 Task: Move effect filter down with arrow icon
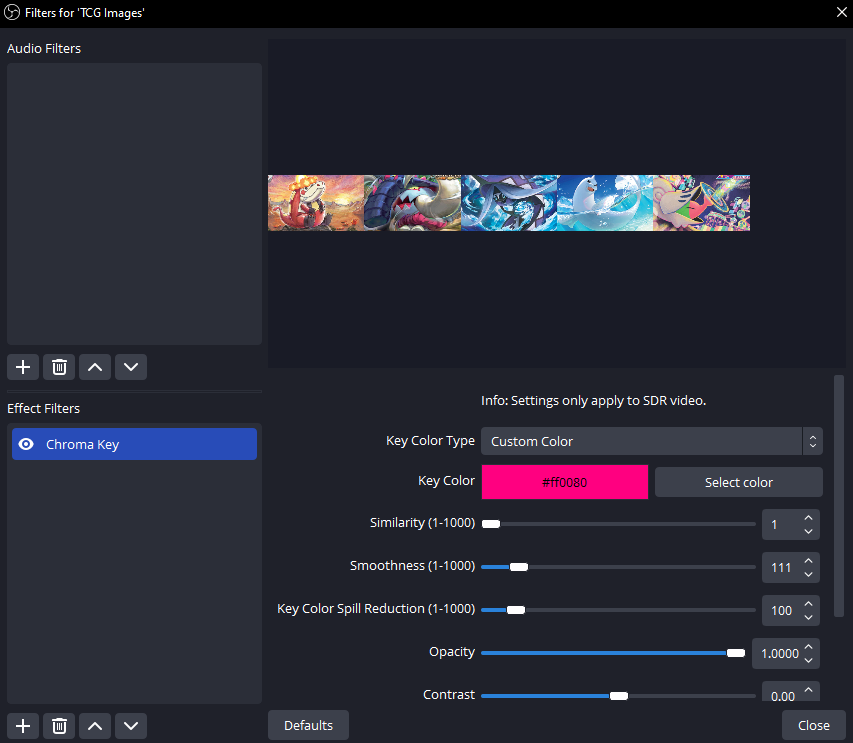tap(131, 726)
